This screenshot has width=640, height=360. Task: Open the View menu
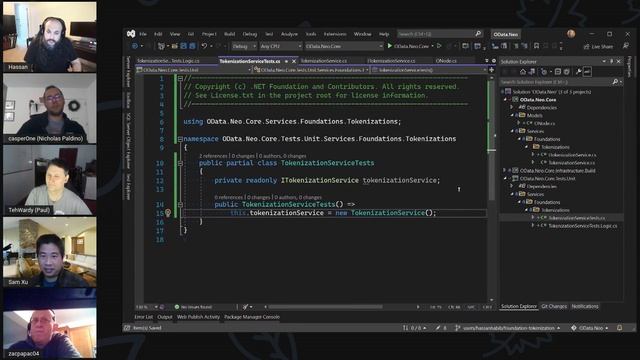(175, 34)
